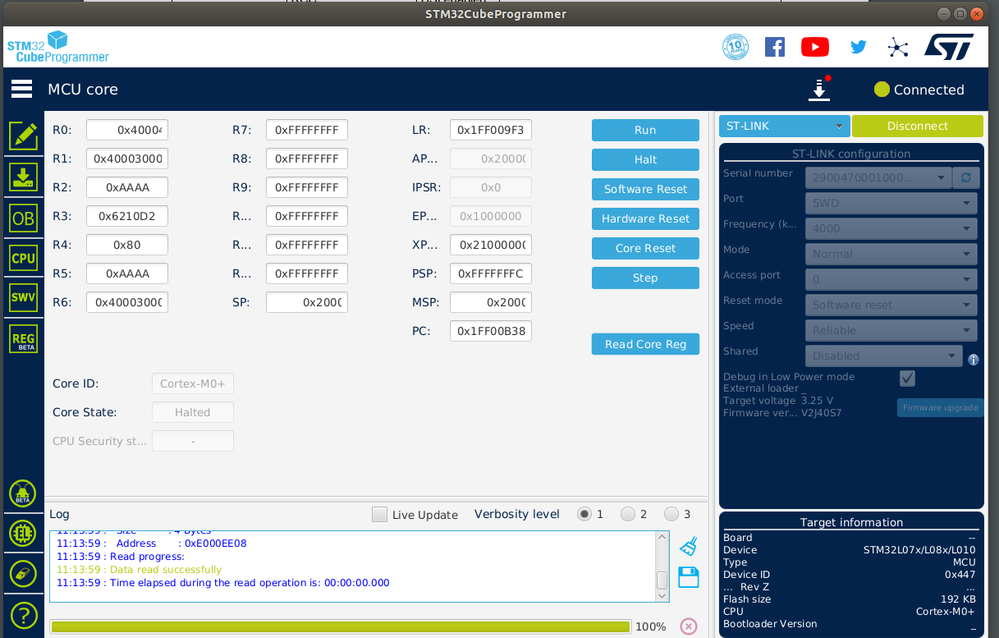Click the Read Core Reg button
Screen dimensions: 999x638
pyautogui.click(x=645, y=344)
